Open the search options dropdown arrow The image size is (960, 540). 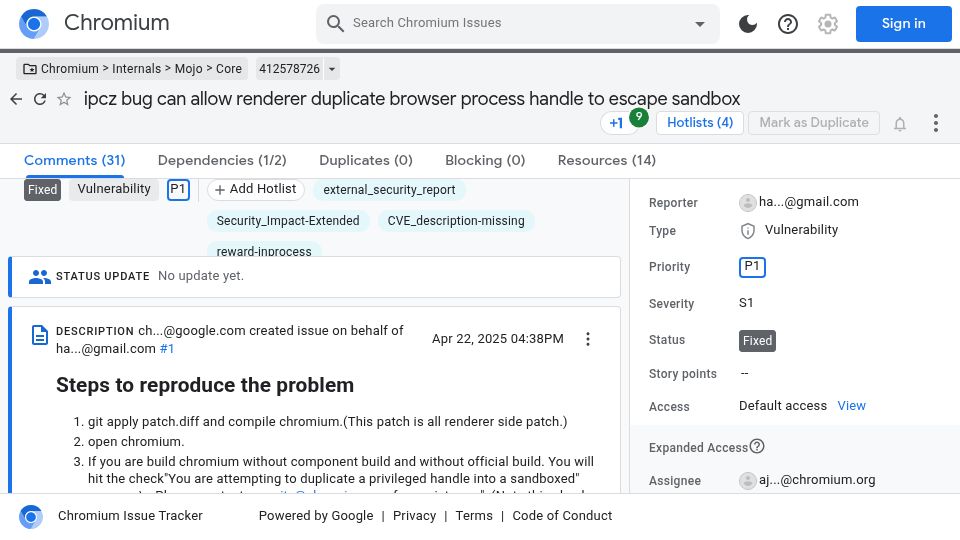(x=699, y=24)
